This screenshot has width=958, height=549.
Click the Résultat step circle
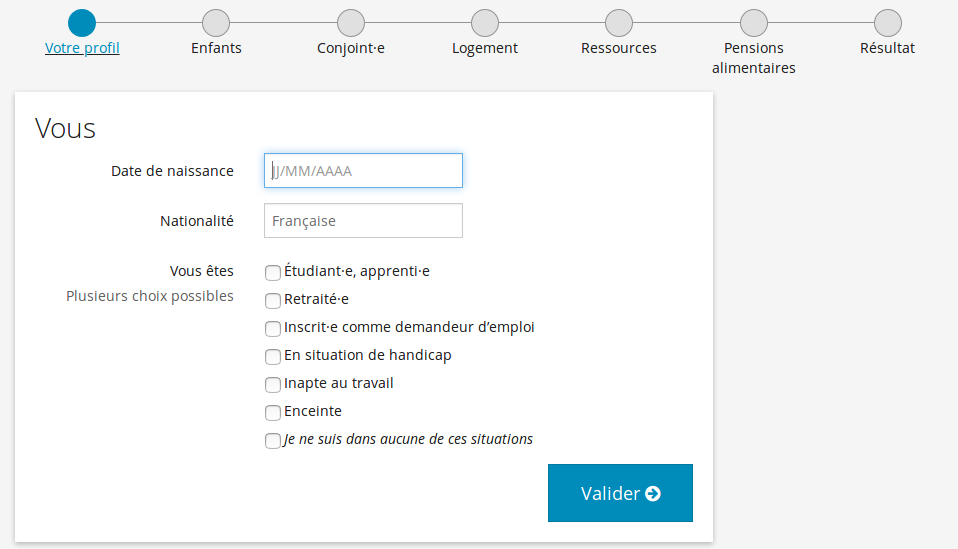pos(888,23)
